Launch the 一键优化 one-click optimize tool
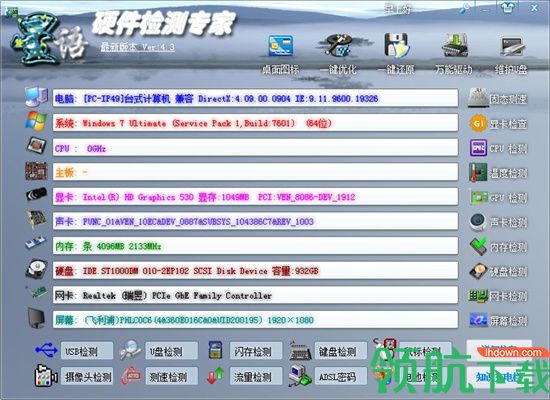Image resolution: width=550 pixels, height=400 pixels. pyautogui.click(x=338, y=54)
